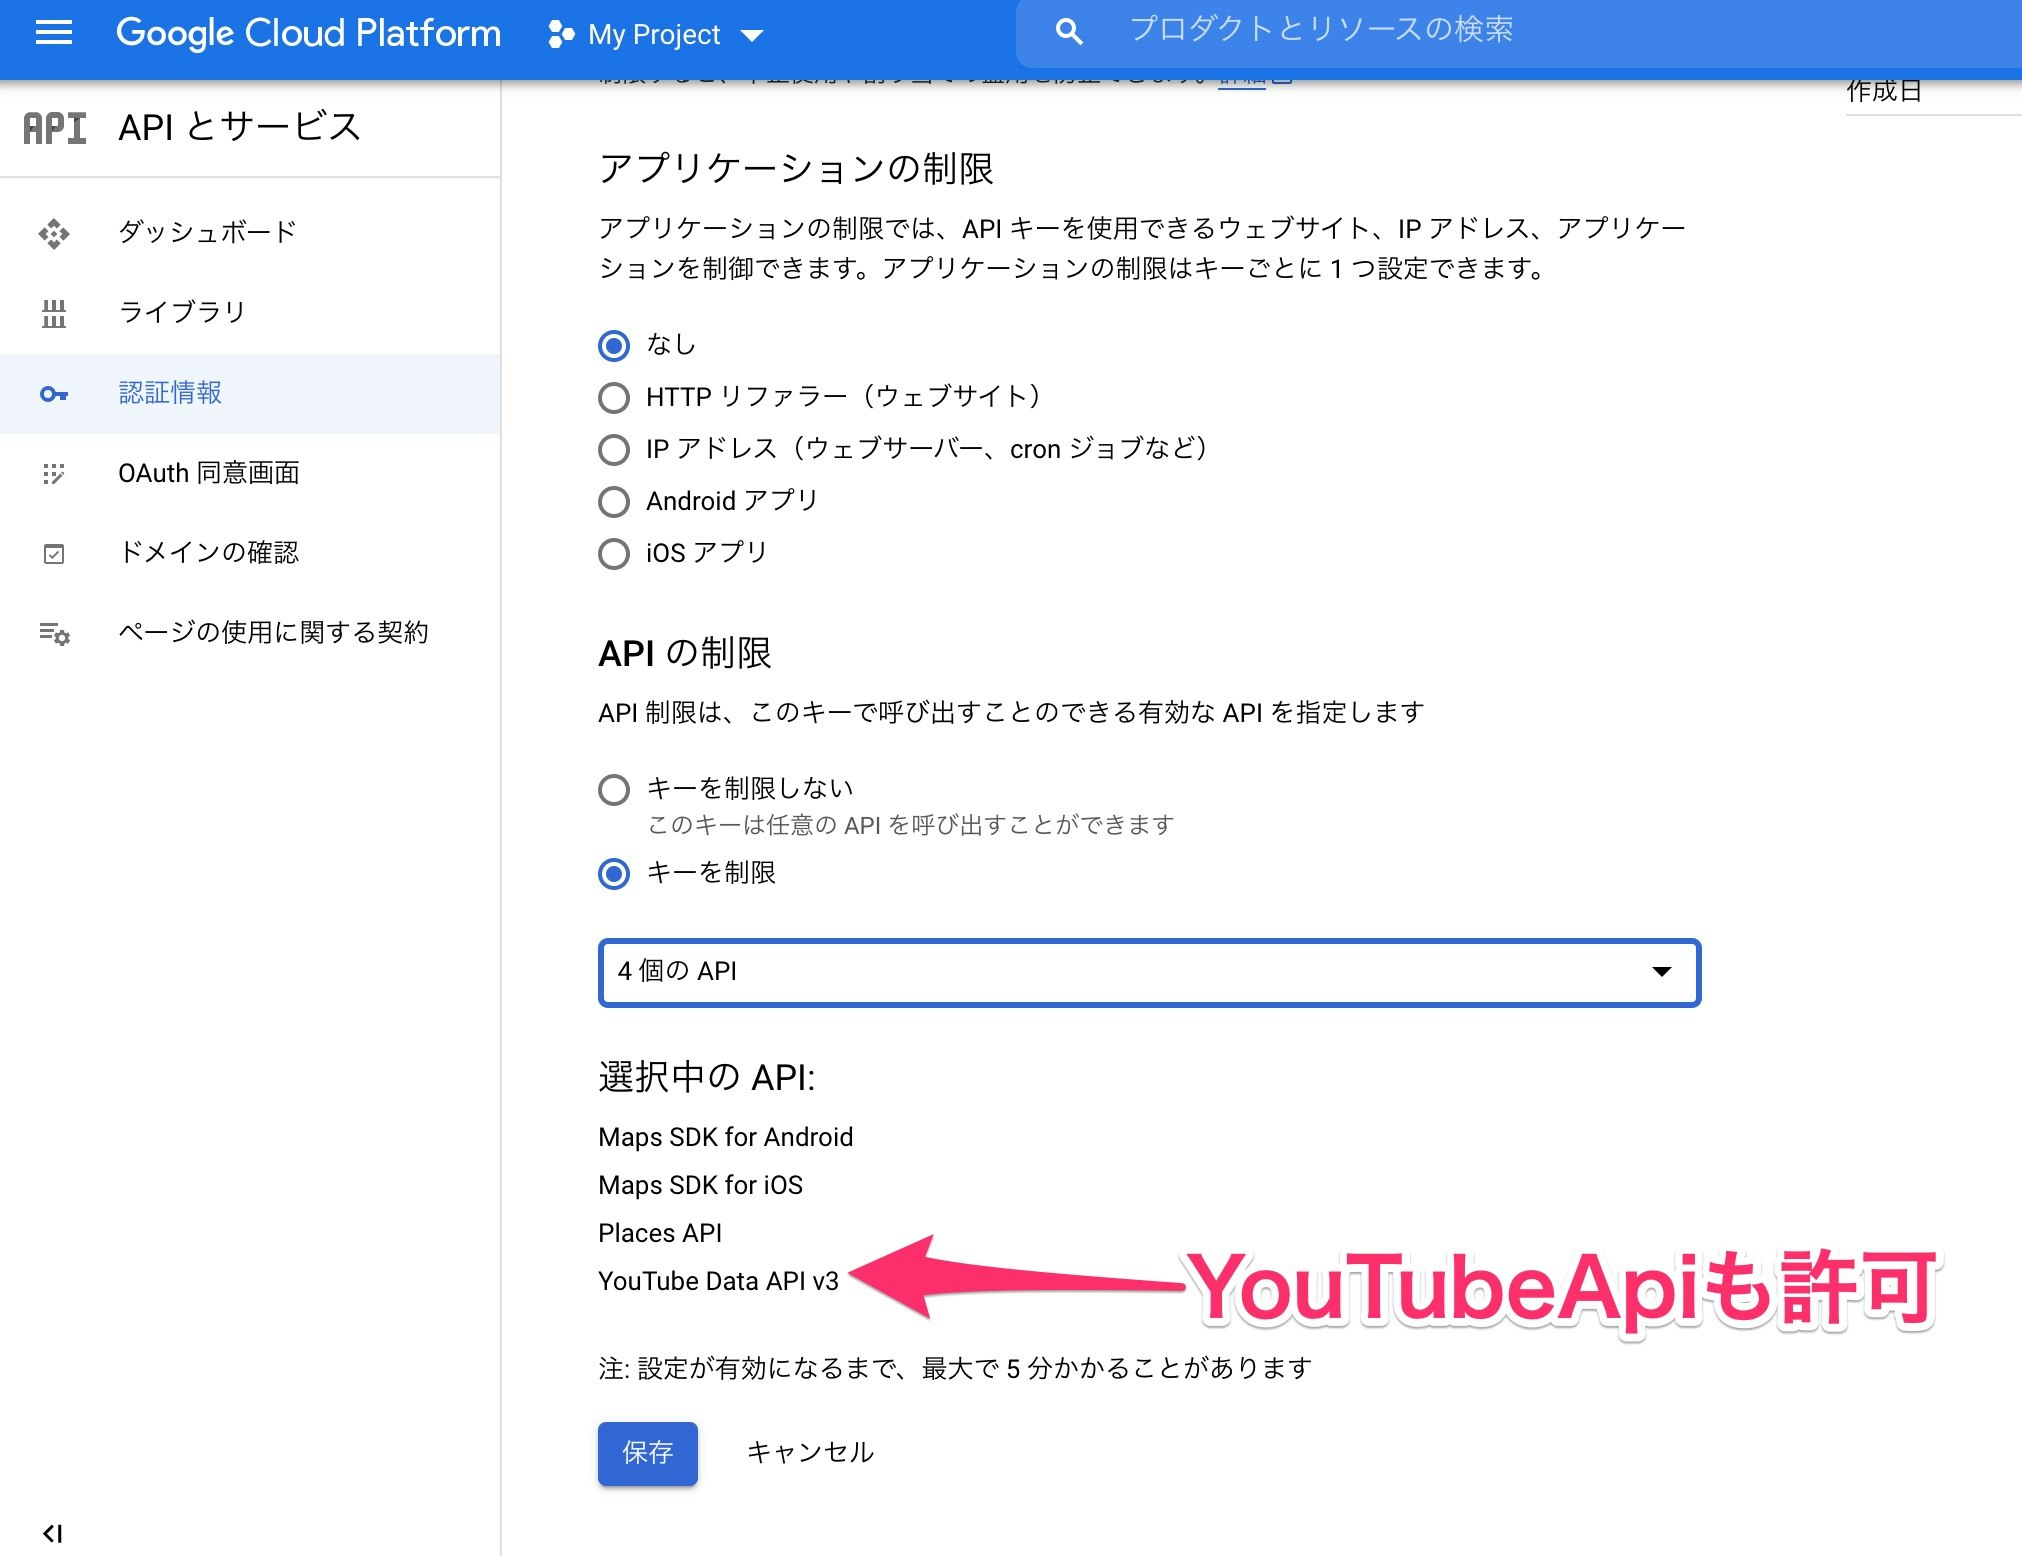Image resolution: width=2022 pixels, height=1556 pixels.
Task: Open the OAuth 同意画面 icon
Action: [x=53, y=473]
